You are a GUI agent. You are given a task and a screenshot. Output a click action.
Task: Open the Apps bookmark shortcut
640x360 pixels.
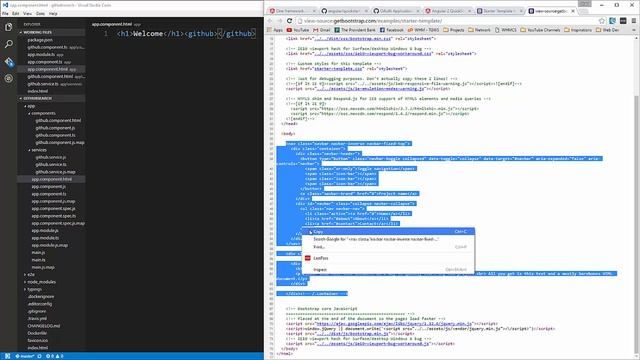tap(275, 30)
